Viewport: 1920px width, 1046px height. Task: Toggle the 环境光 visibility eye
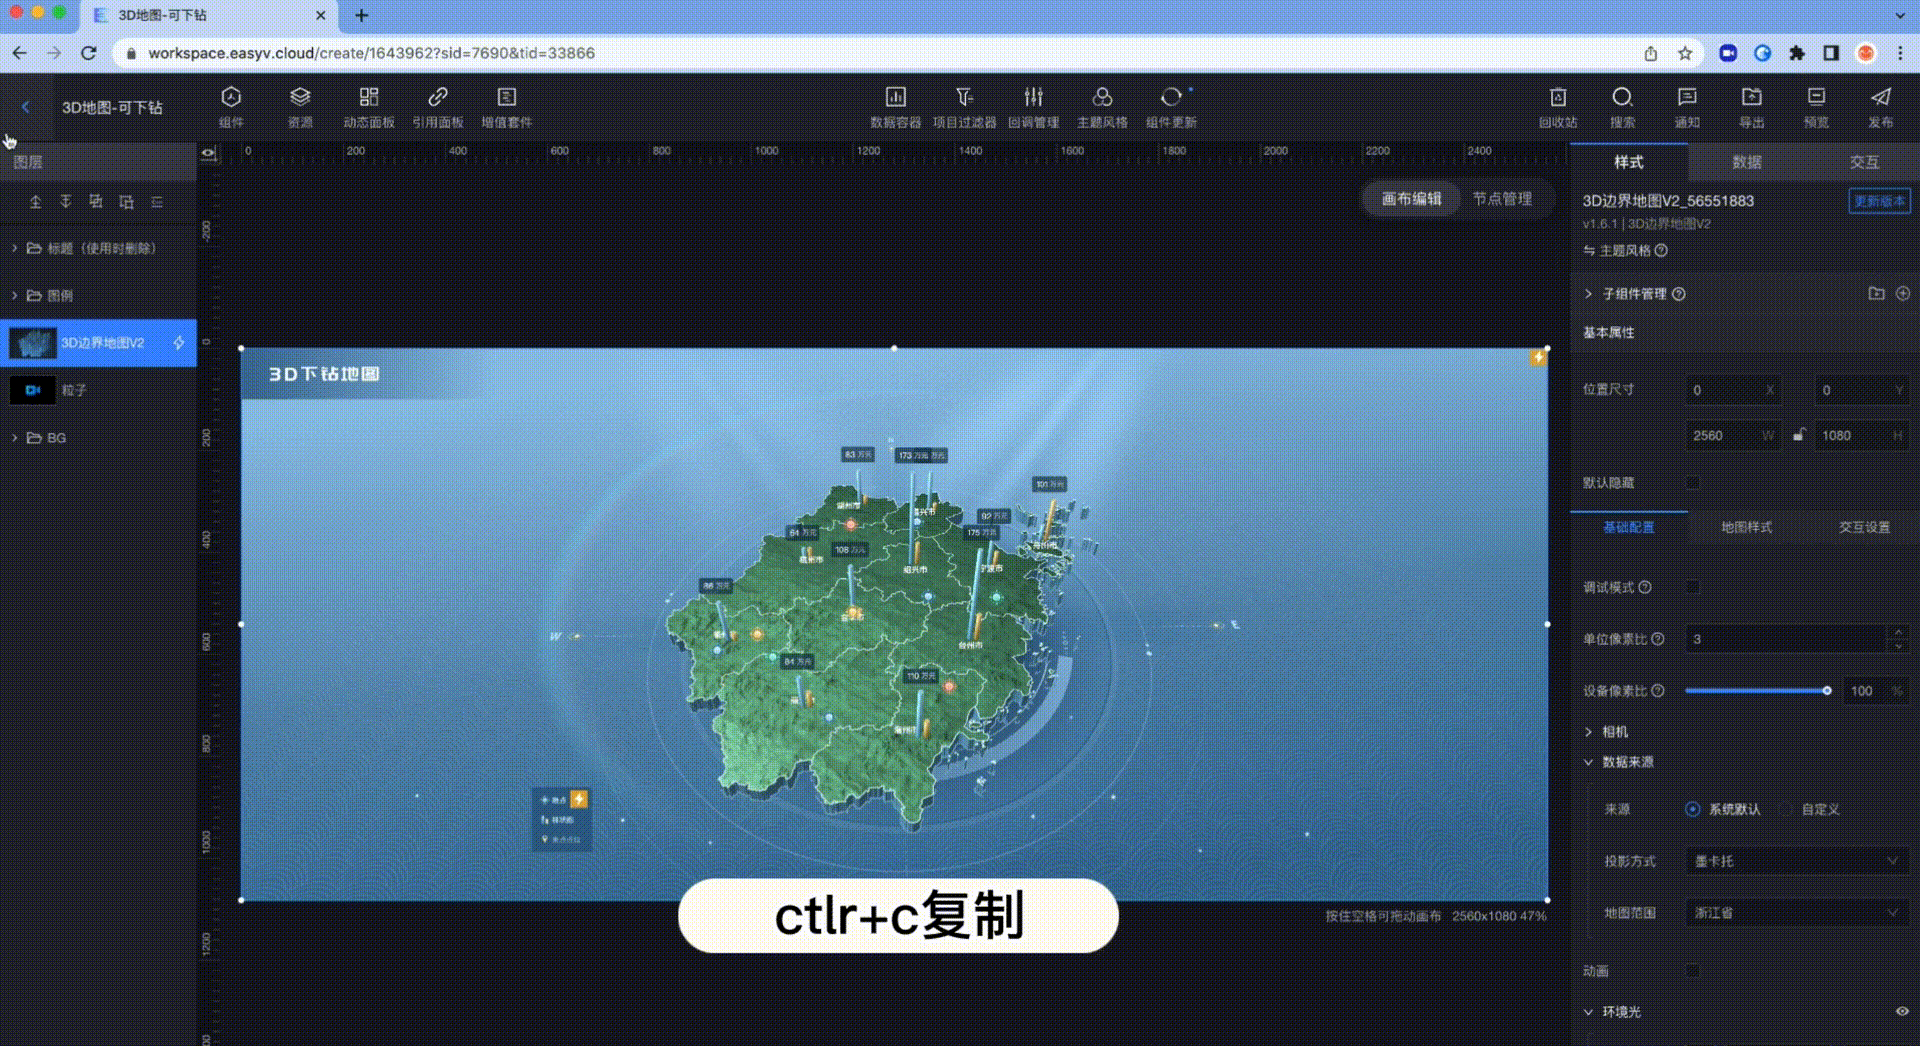(x=1902, y=1012)
